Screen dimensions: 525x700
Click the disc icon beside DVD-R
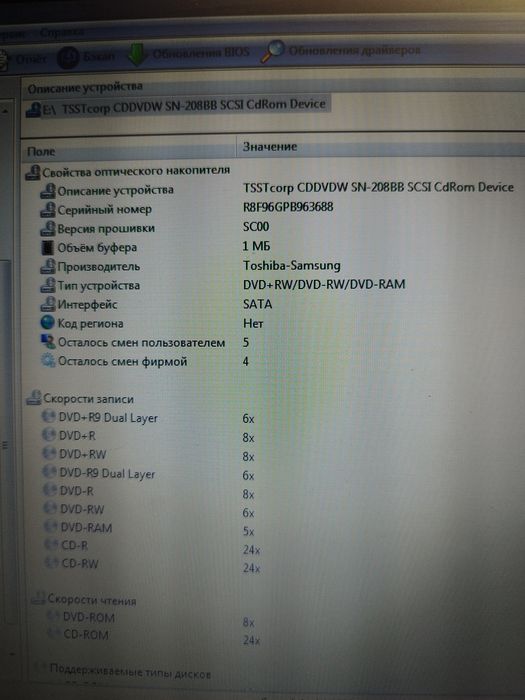[x=50, y=490]
